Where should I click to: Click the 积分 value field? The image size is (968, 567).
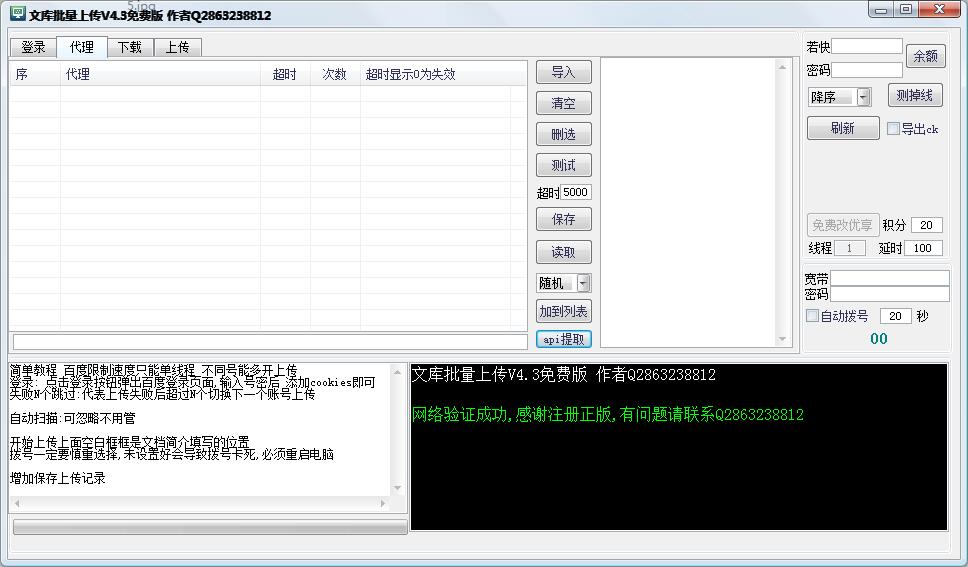(x=927, y=225)
